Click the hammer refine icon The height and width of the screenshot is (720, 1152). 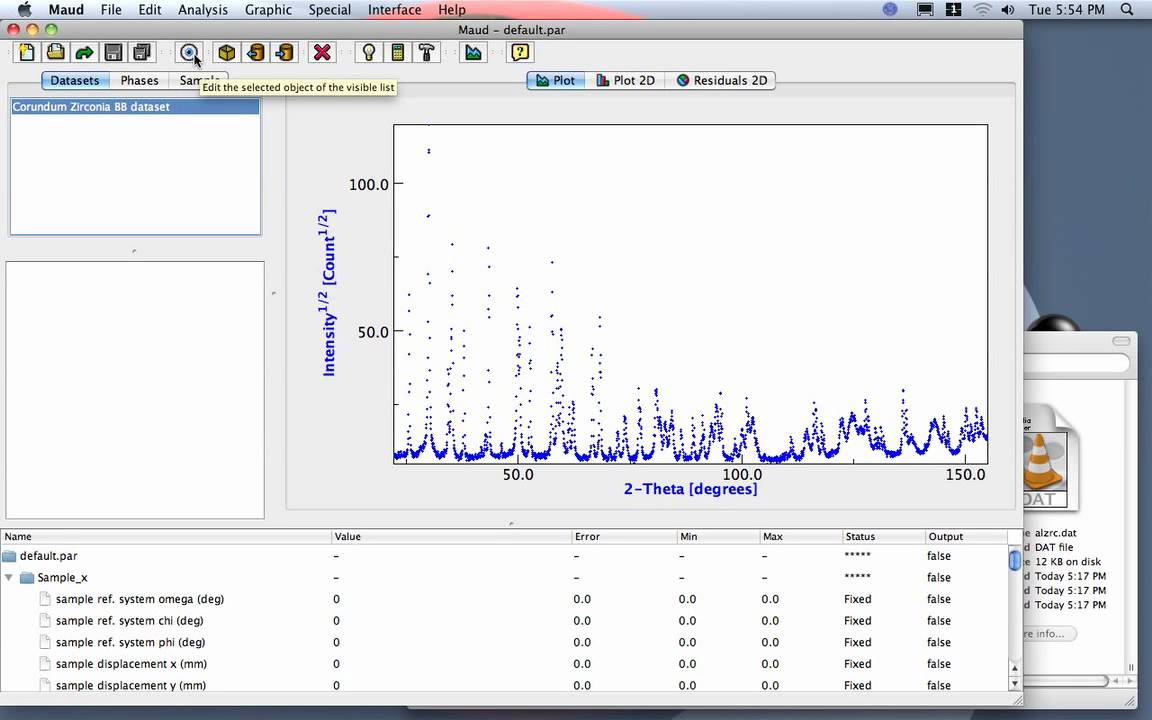click(x=426, y=52)
